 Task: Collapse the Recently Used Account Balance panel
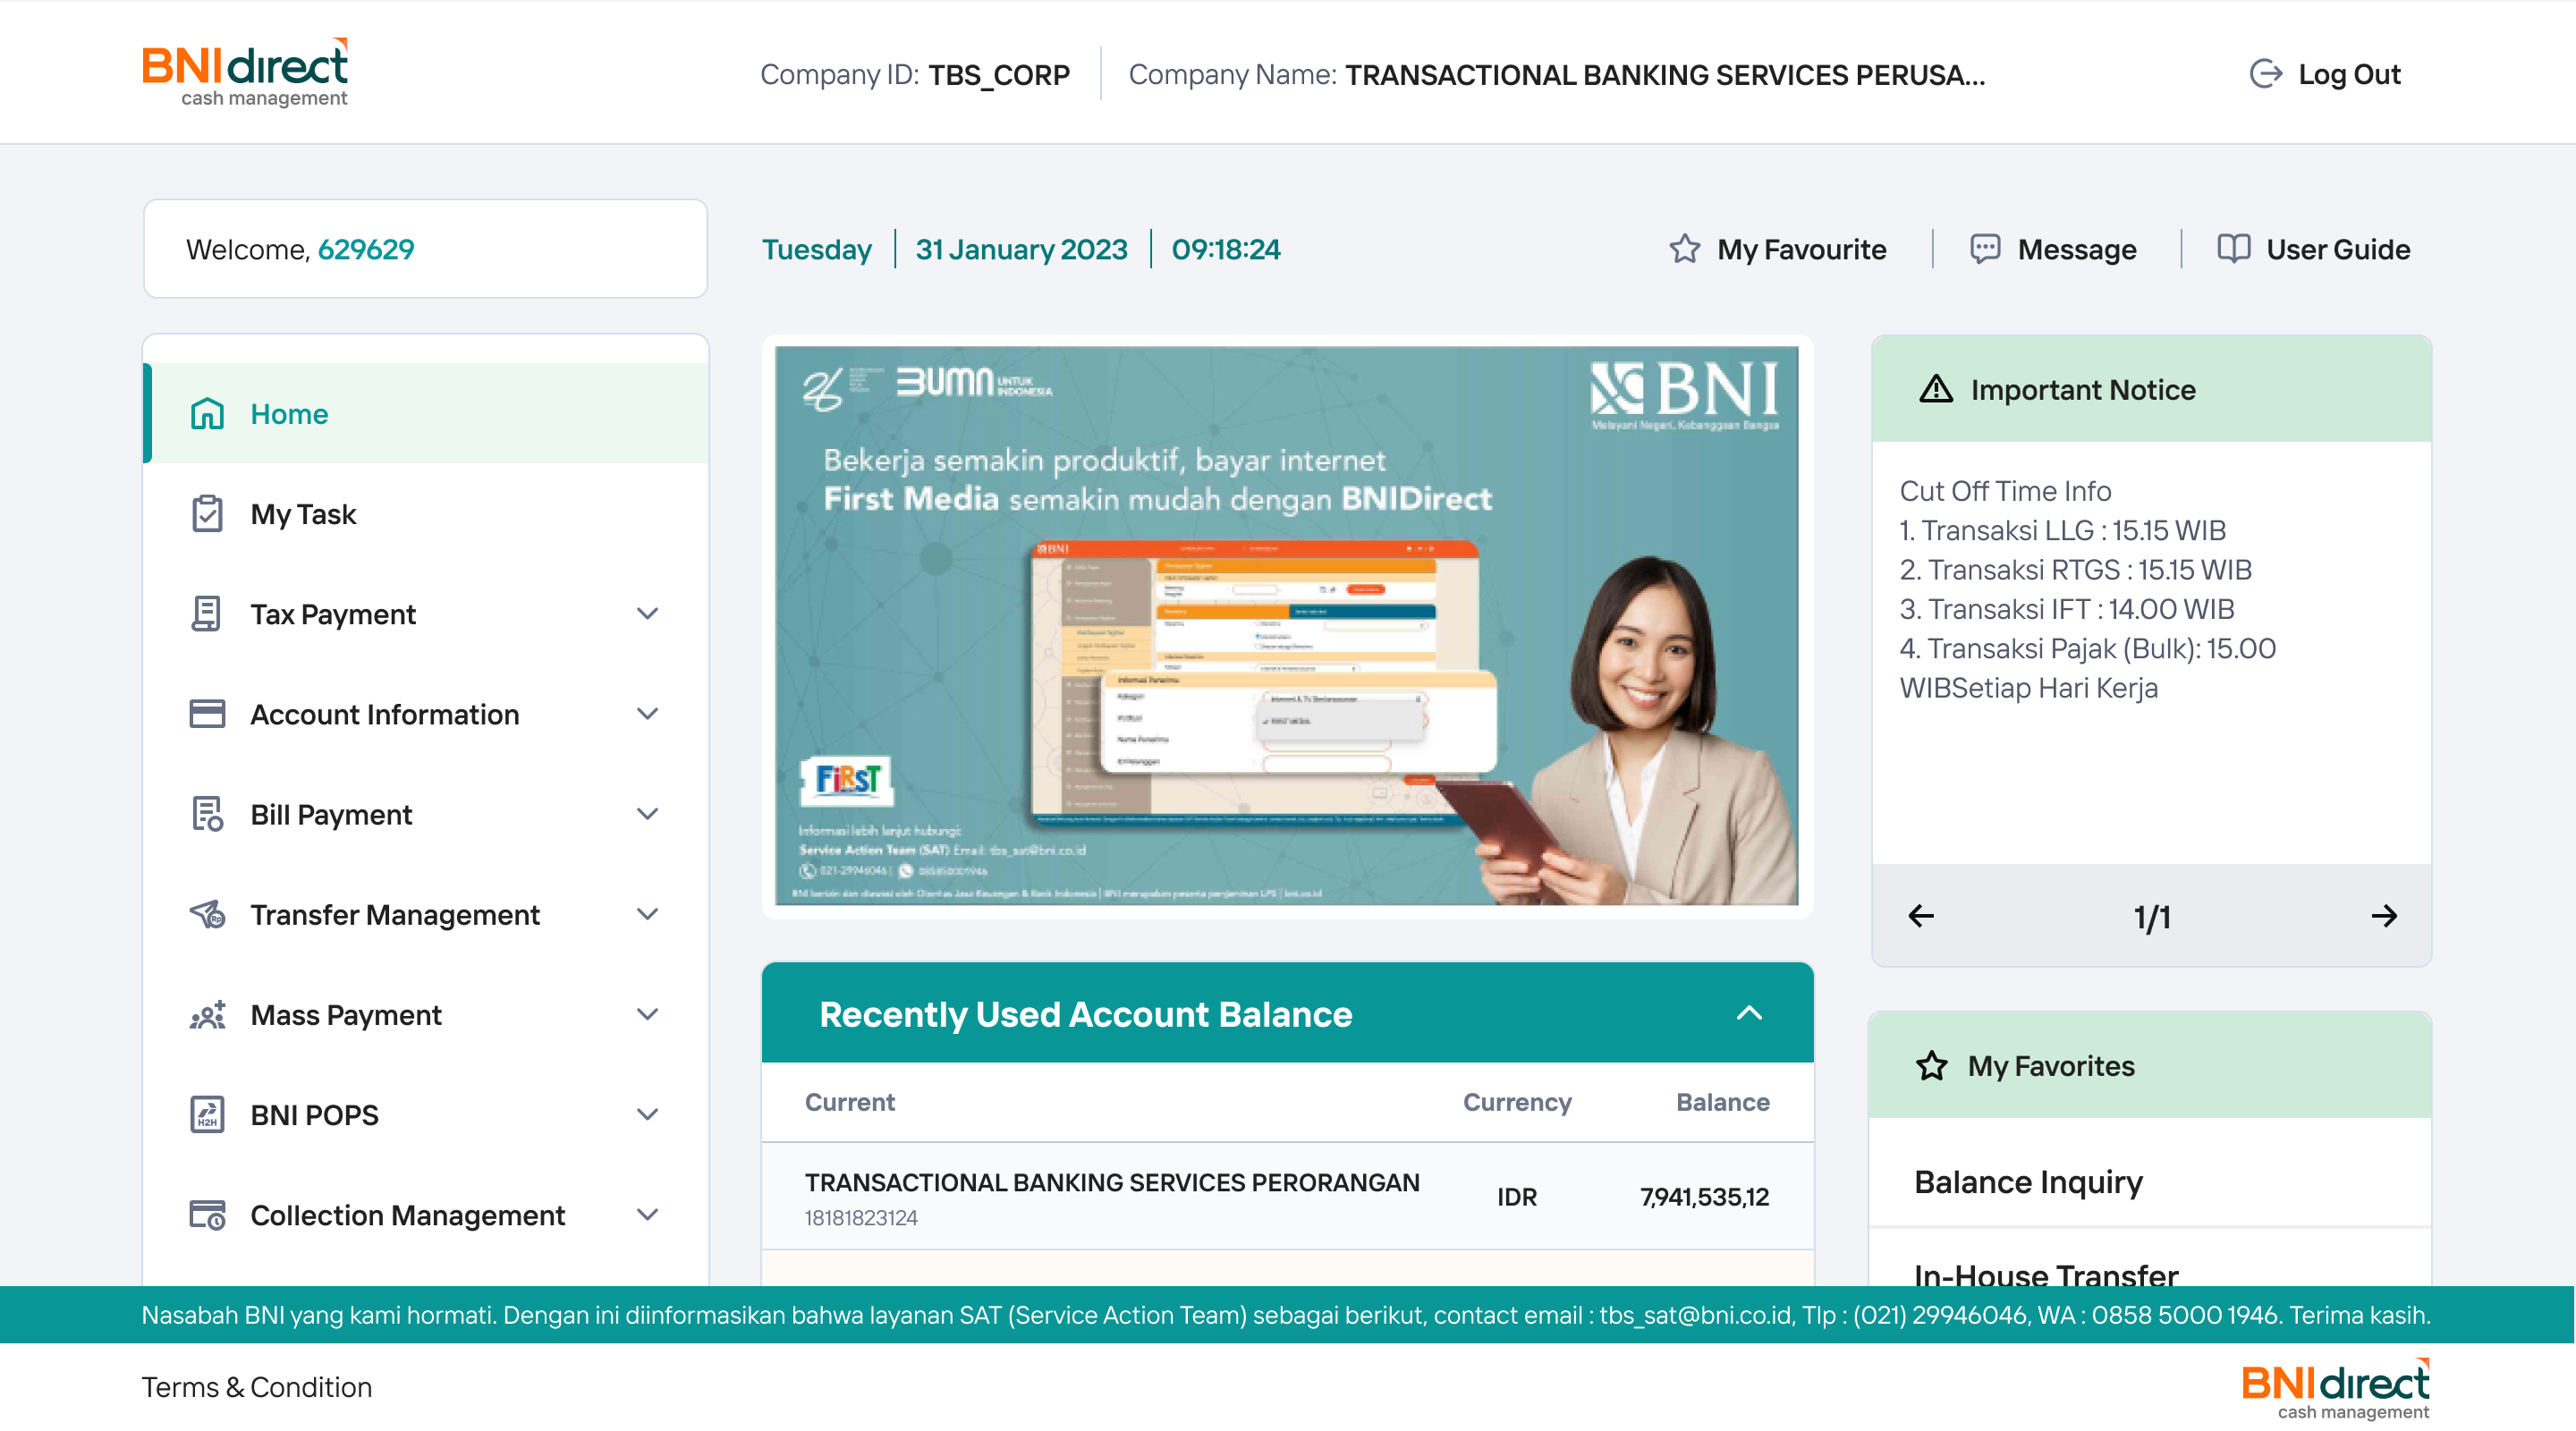tap(1750, 1013)
